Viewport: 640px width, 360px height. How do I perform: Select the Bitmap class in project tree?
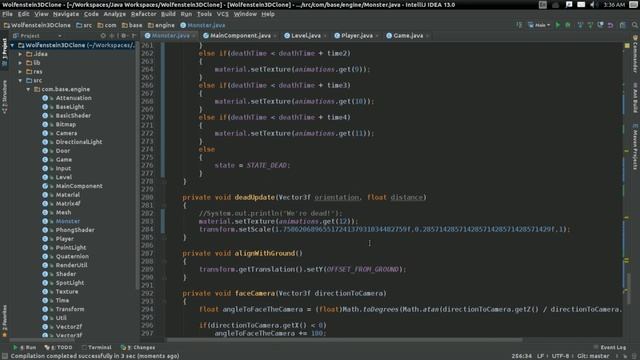coord(65,124)
